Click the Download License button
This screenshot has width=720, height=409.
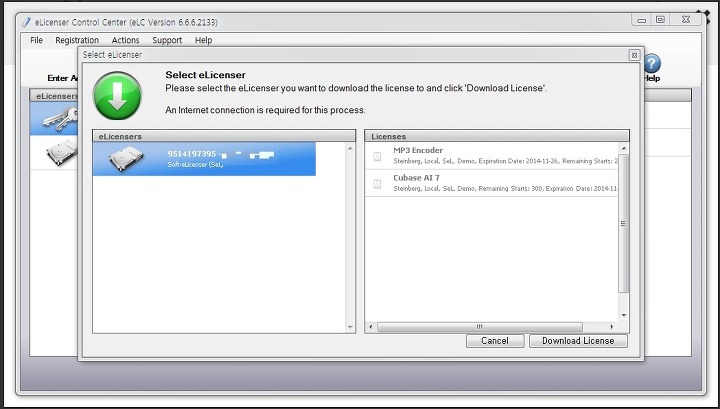click(x=578, y=341)
